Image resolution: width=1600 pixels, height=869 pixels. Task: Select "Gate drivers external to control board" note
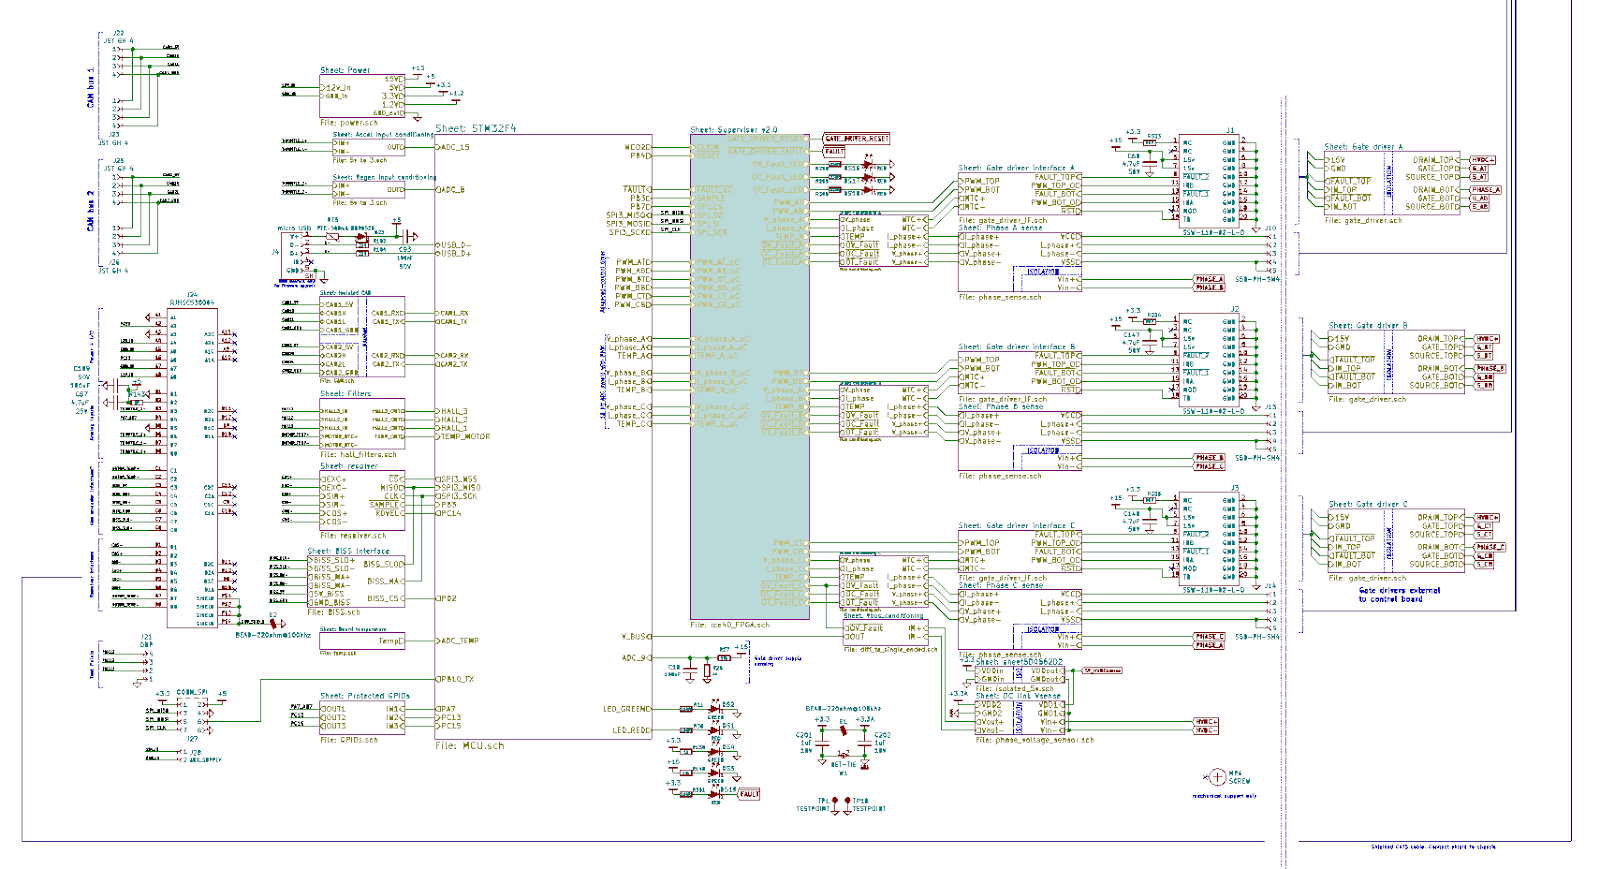[1399, 594]
